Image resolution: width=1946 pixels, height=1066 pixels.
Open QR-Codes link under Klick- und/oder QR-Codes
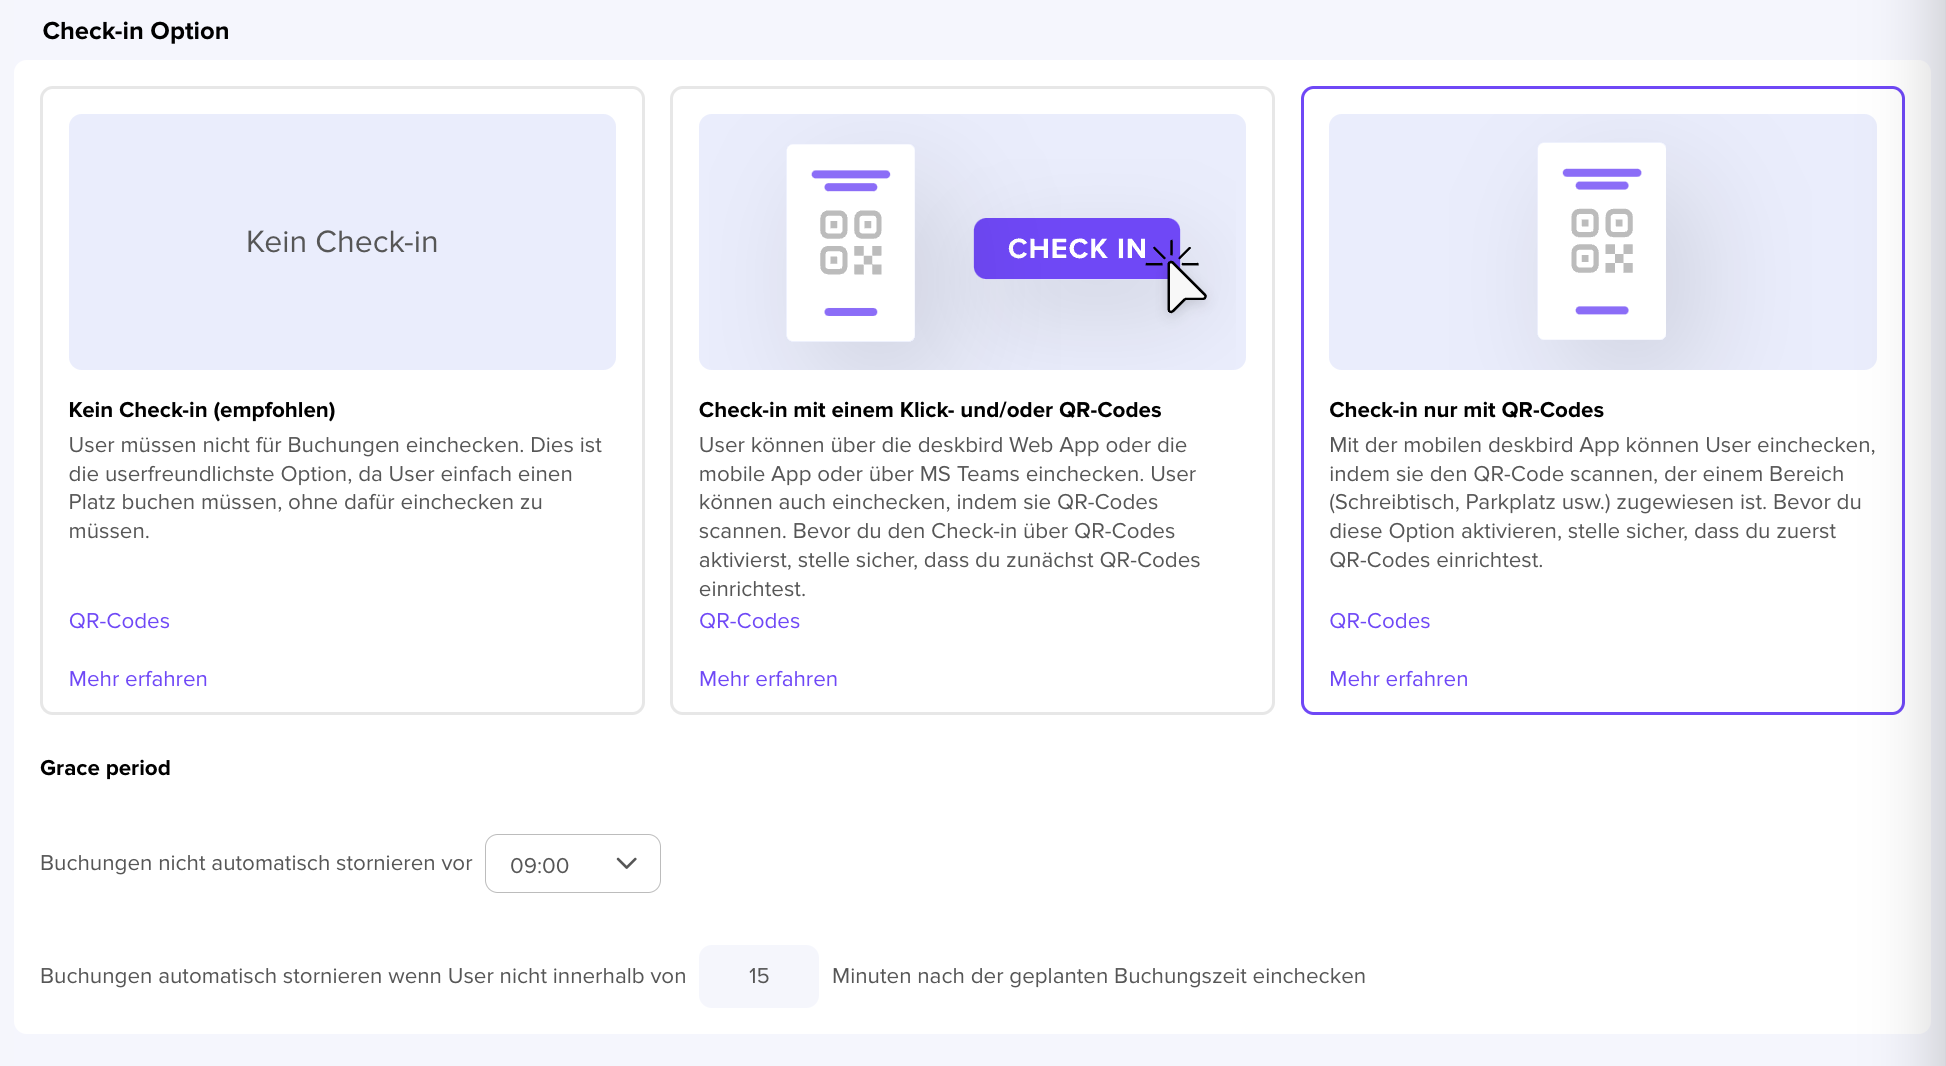click(749, 621)
